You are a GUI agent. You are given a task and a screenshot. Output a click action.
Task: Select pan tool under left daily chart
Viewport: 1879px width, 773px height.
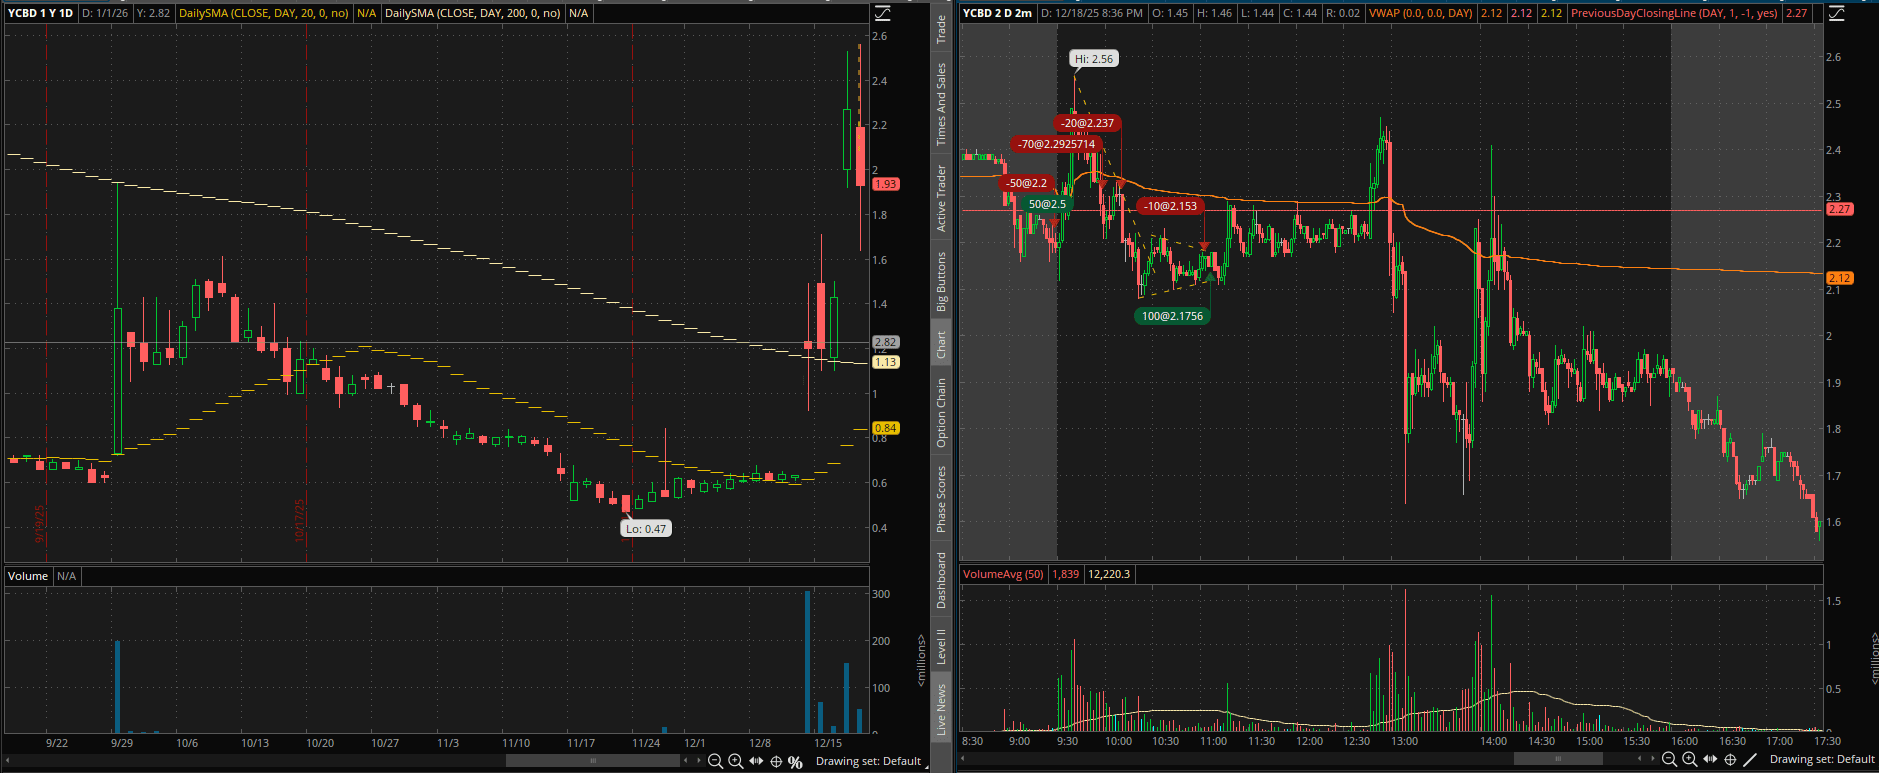[x=756, y=761]
